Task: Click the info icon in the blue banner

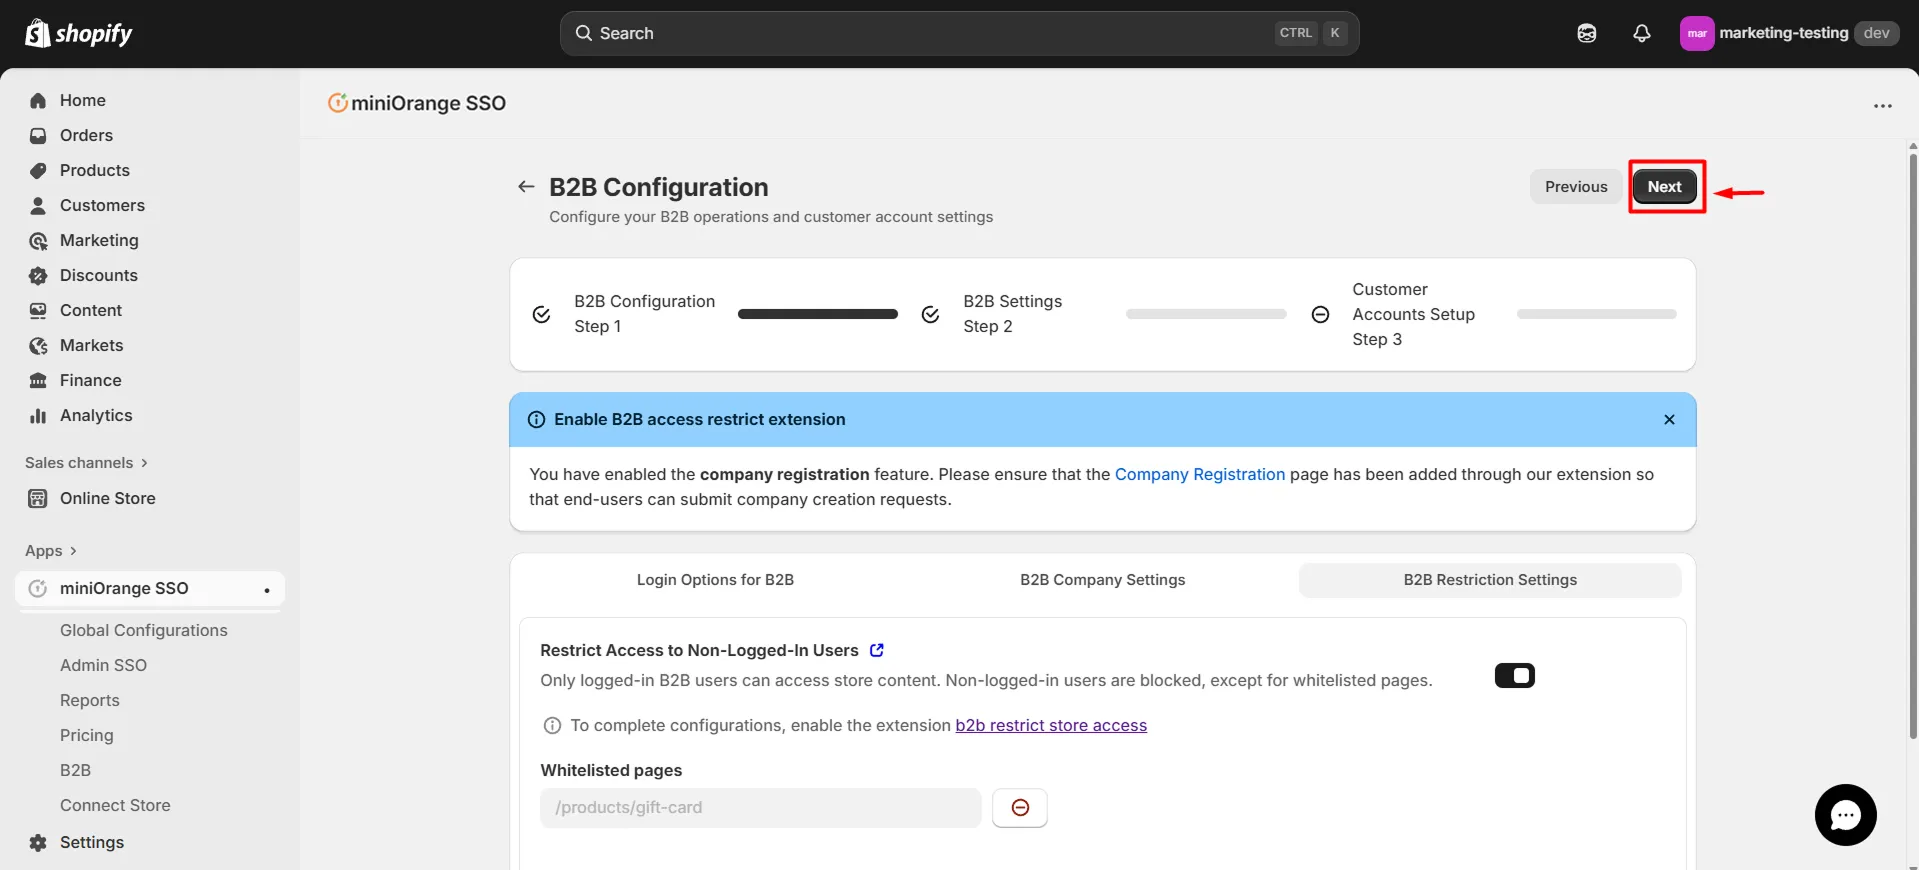Action: coord(537,419)
